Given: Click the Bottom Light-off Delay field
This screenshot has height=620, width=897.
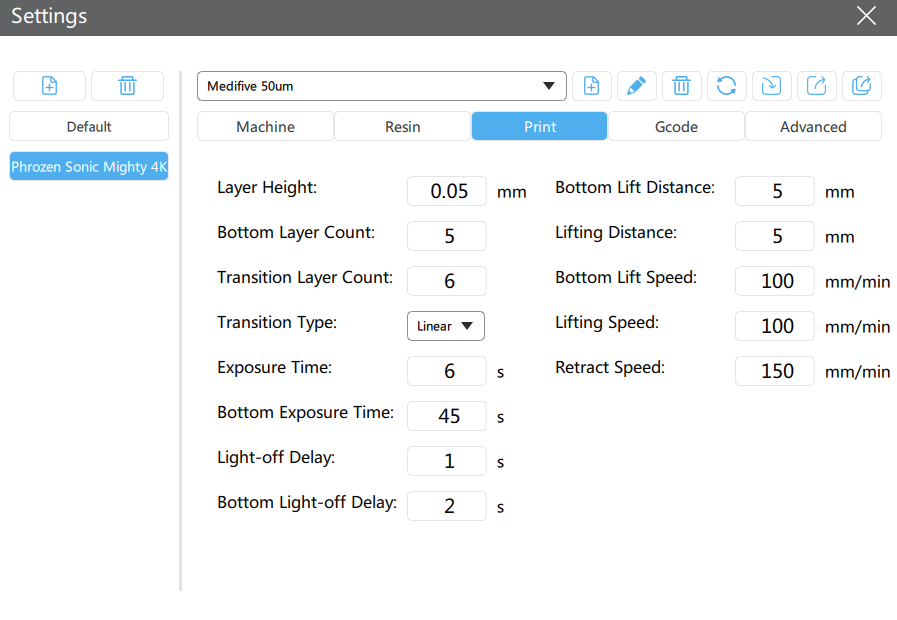Looking at the screenshot, I should pos(447,506).
